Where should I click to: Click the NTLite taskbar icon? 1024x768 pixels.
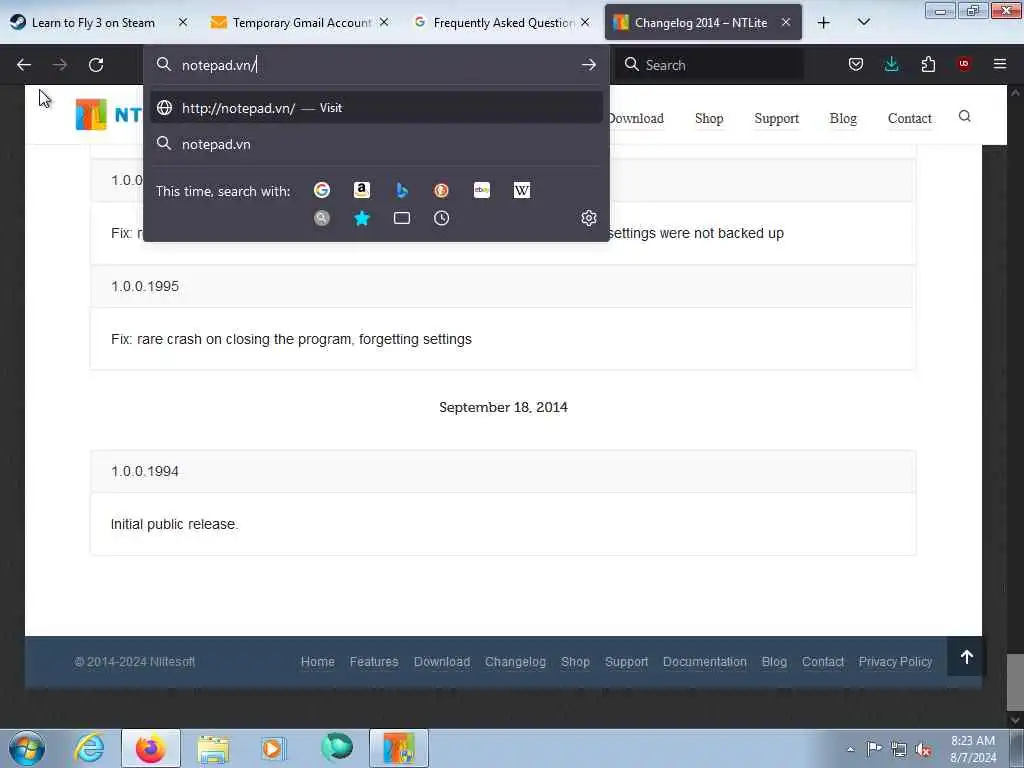coord(399,748)
